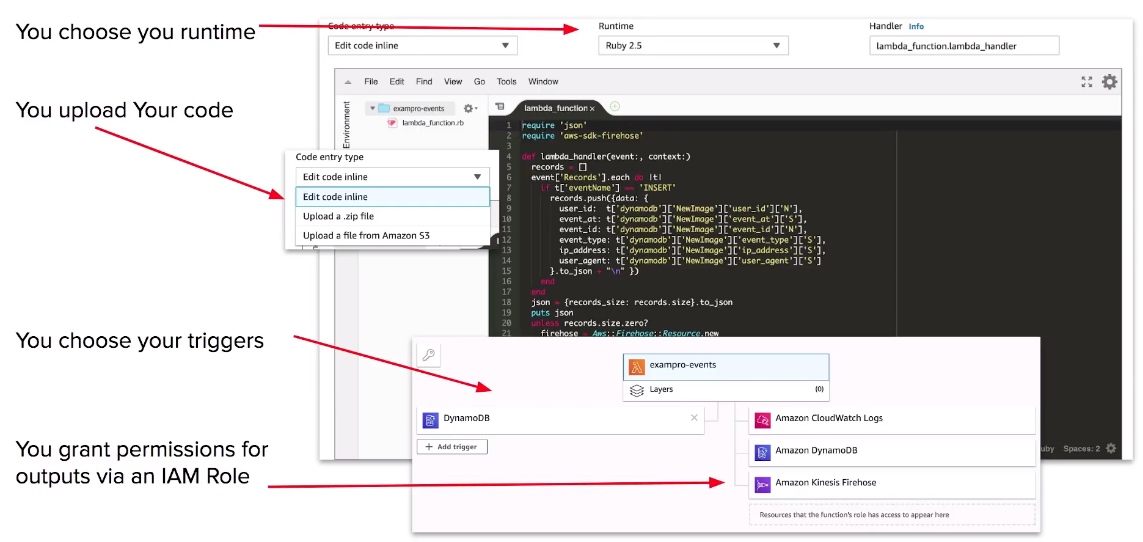Open the tab pane menu icon
This screenshot has height=542, width=1143.
[500, 107]
